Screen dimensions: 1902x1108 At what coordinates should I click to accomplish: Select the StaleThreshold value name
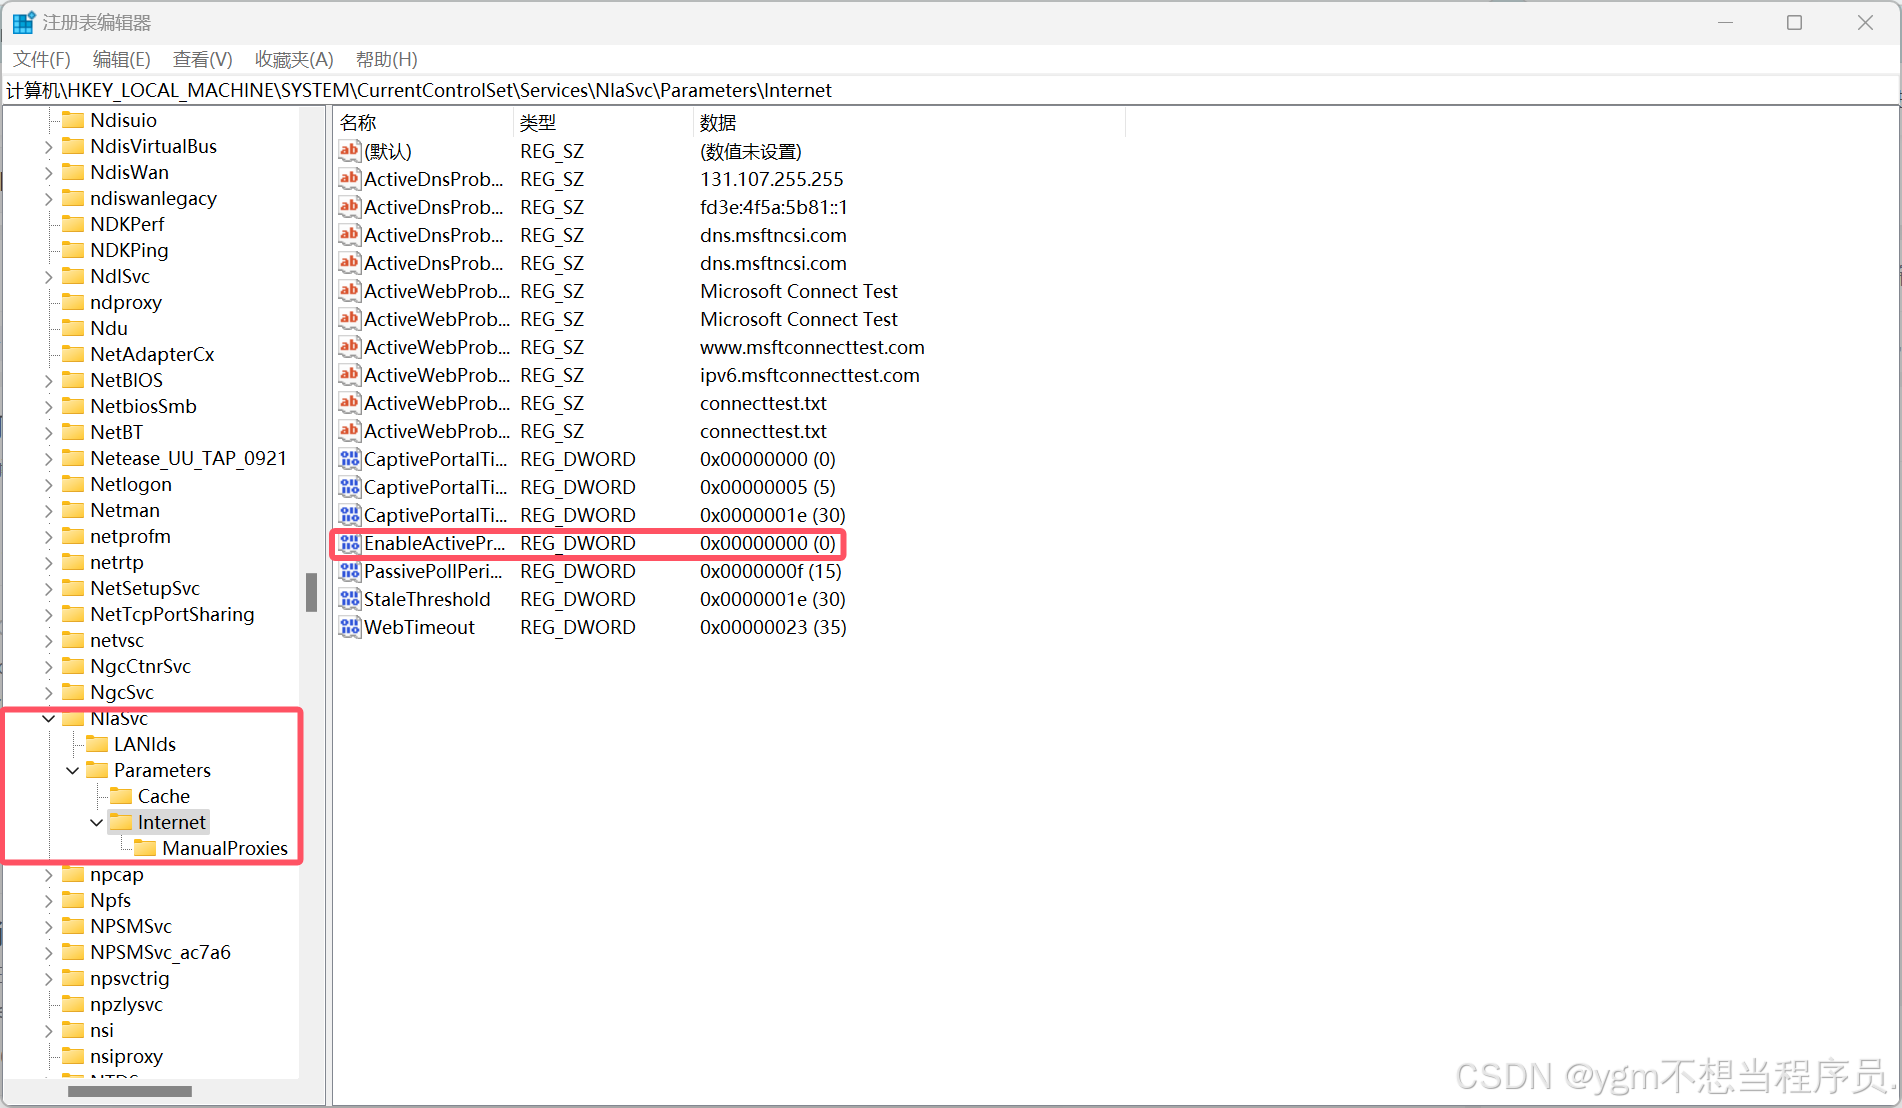tap(427, 599)
